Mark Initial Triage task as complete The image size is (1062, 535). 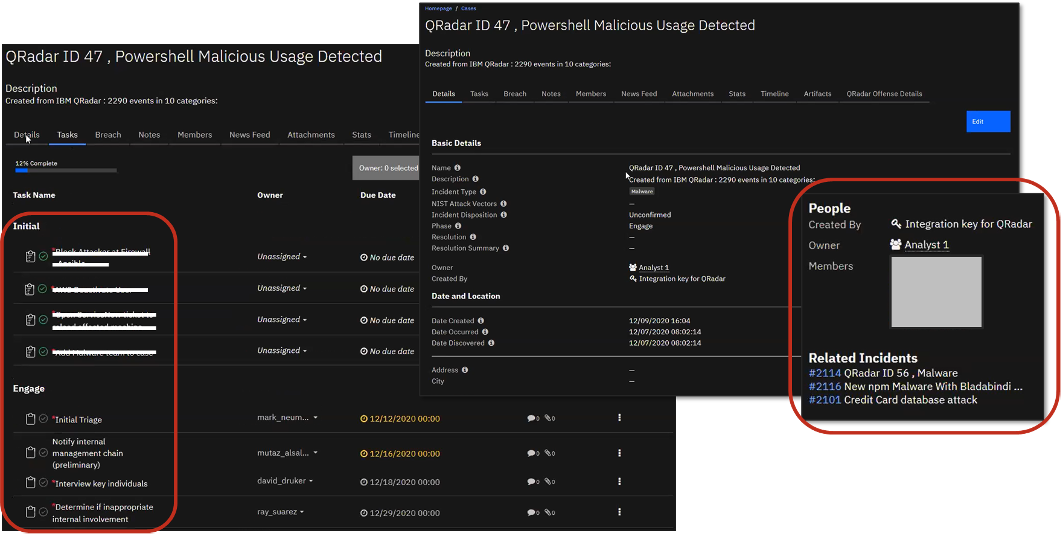click(43, 419)
